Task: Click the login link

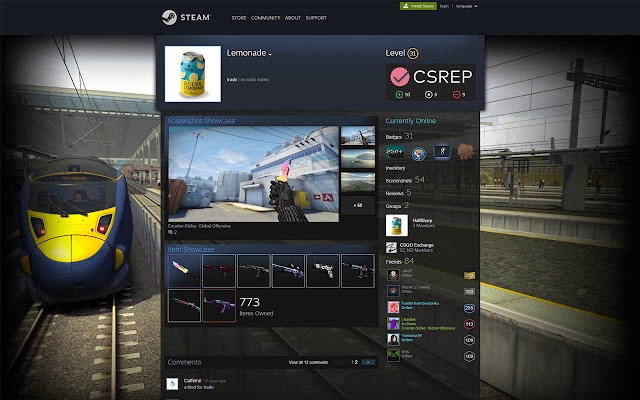Action: 444,6
